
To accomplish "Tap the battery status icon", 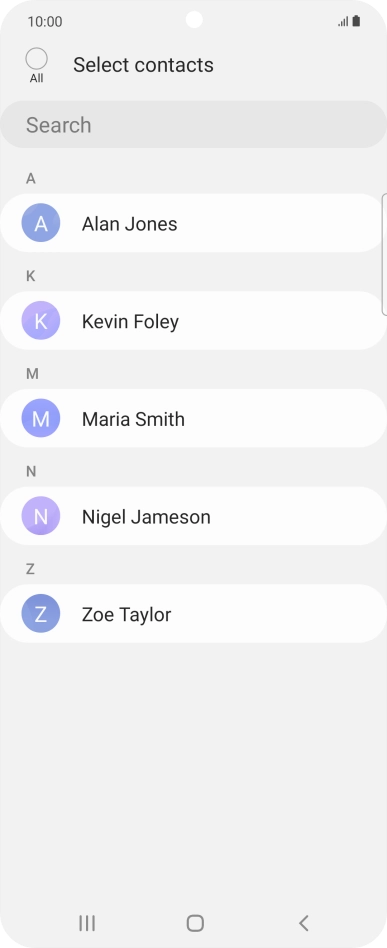I will pos(356,21).
